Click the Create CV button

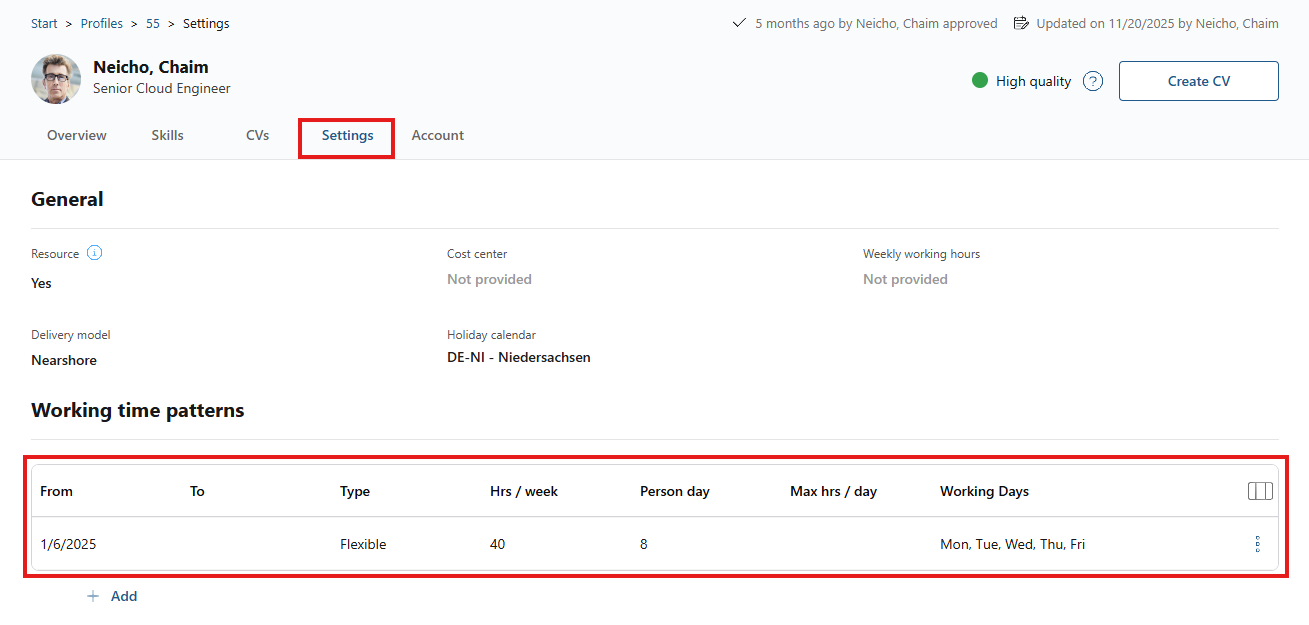click(x=1199, y=81)
